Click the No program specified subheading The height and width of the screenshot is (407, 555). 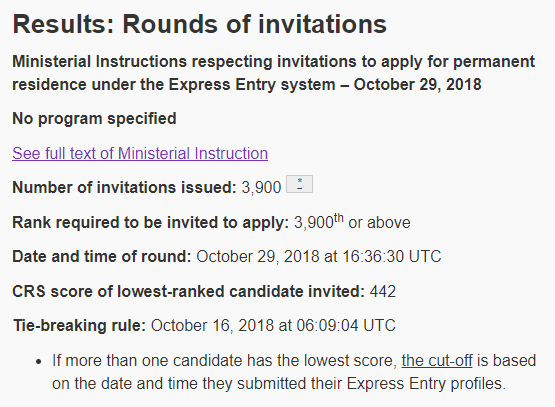click(x=94, y=119)
